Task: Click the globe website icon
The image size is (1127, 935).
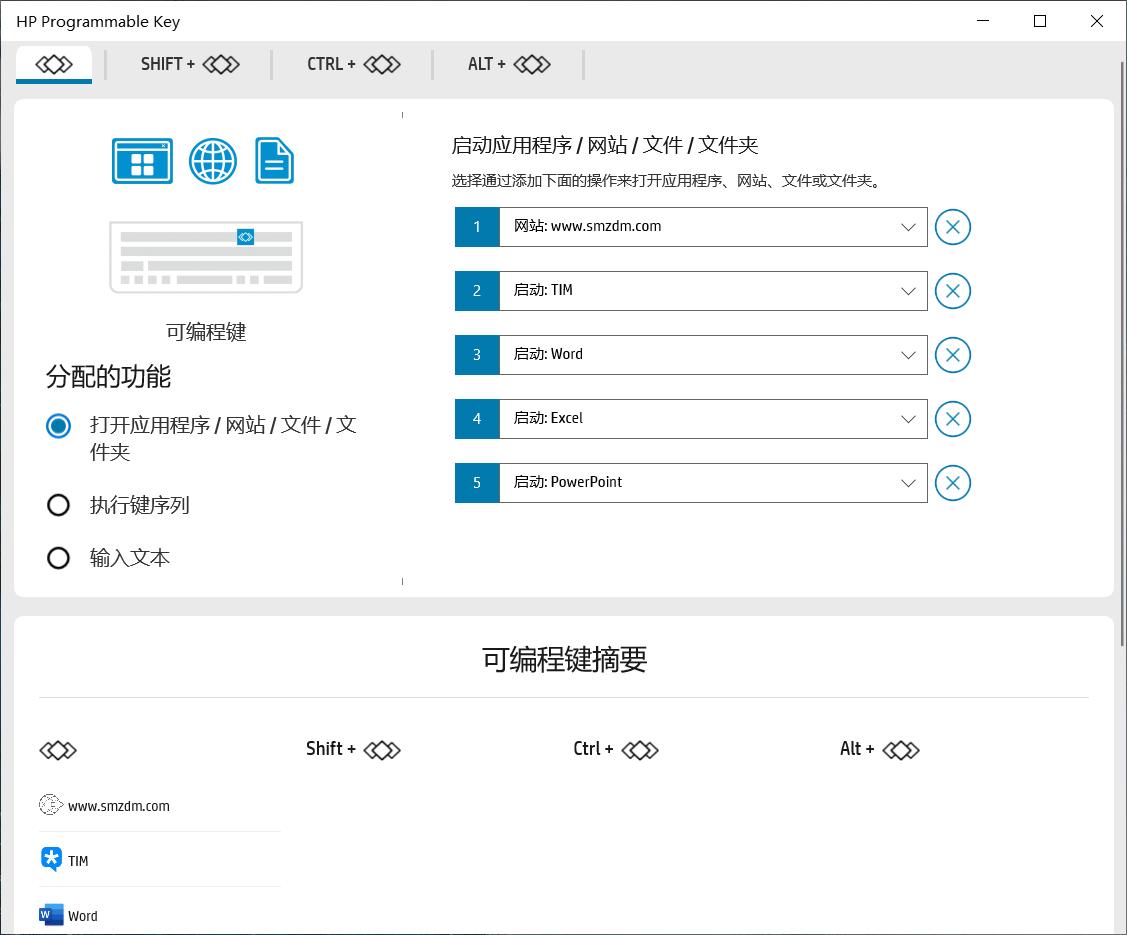Action: tap(213, 161)
